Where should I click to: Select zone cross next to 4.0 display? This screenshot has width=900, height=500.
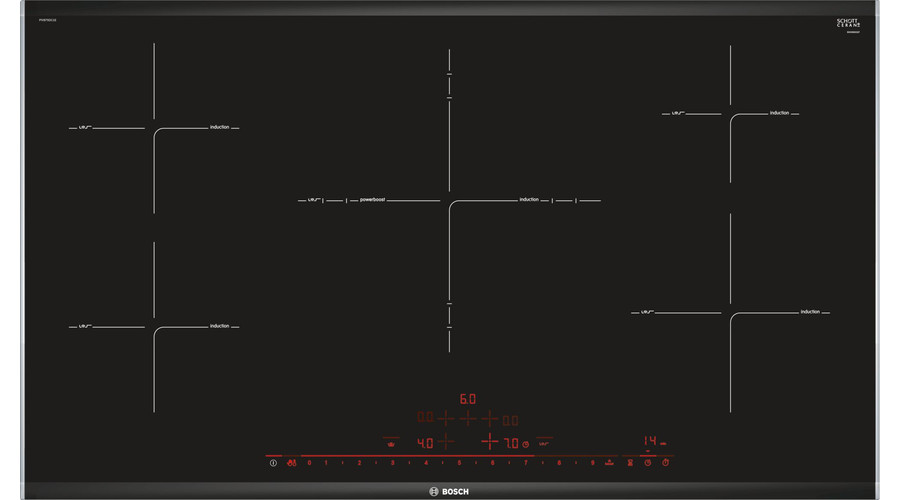[x=446, y=442]
